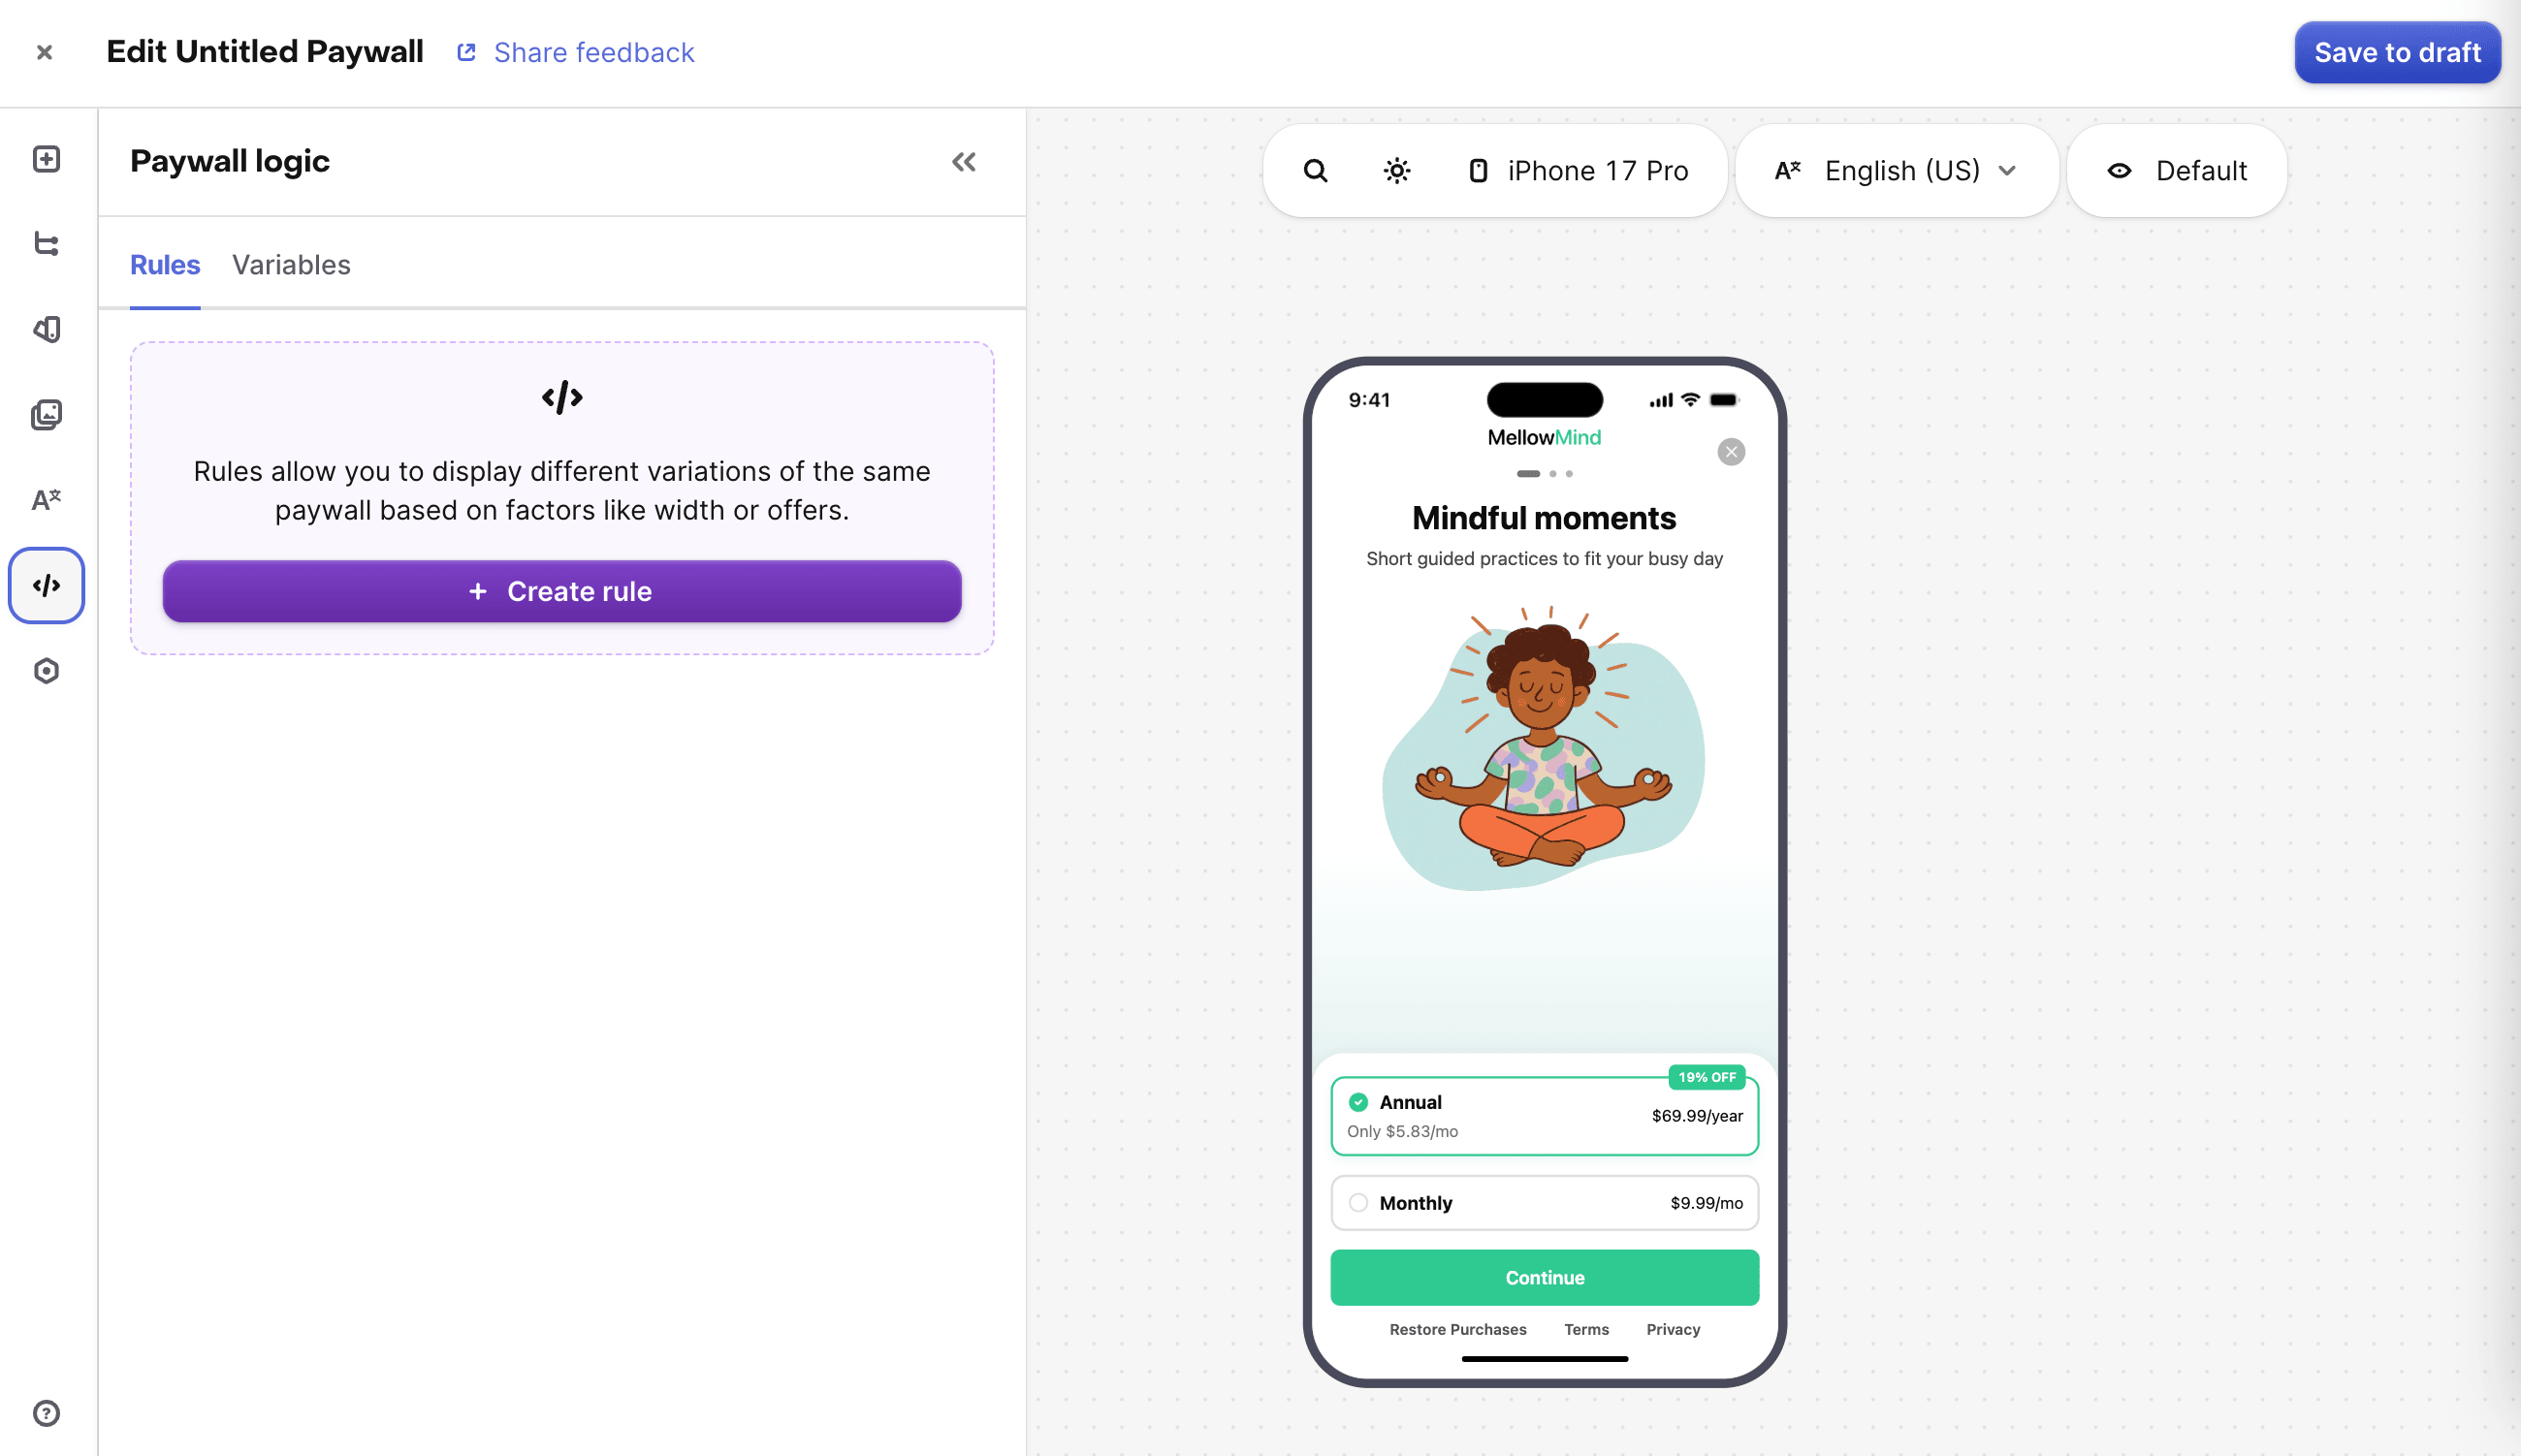Collapse the Paywall logic panel

[x=963, y=162]
